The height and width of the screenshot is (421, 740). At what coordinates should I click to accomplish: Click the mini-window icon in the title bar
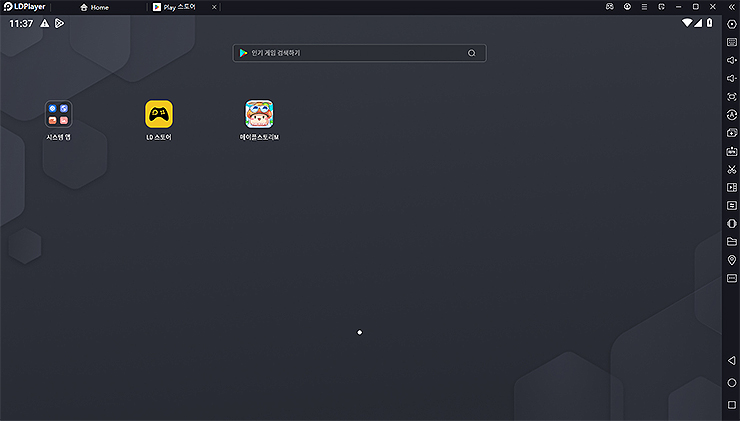click(x=661, y=7)
